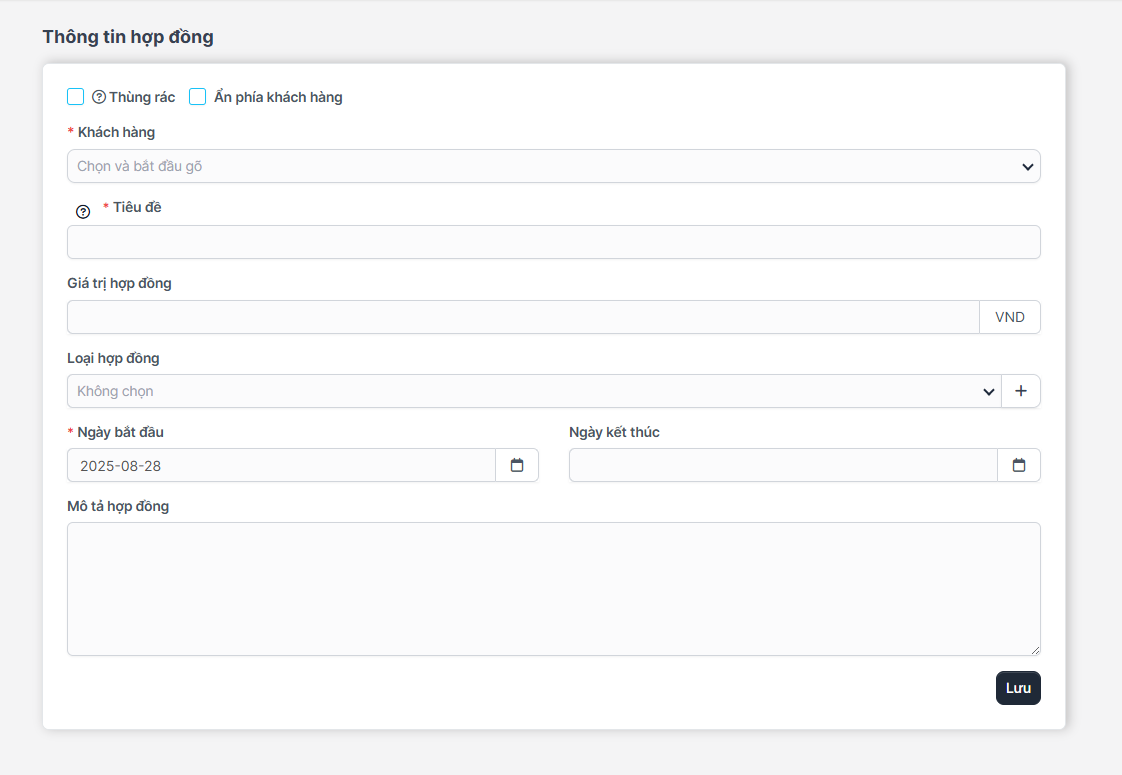Click the Loại hợp đồng chevron arrow
The width and height of the screenshot is (1122, 775).
pos(988,392)
